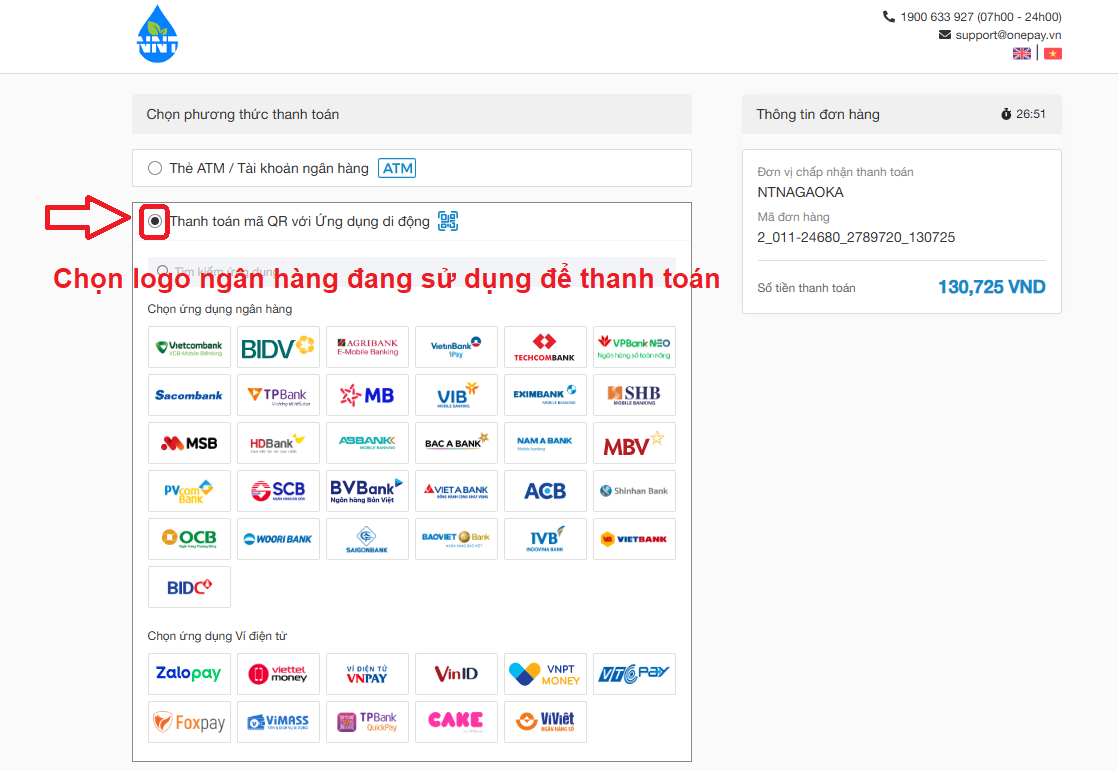Choose the OCB logo
1118x771 pixels.
click(x=189, y=538)
